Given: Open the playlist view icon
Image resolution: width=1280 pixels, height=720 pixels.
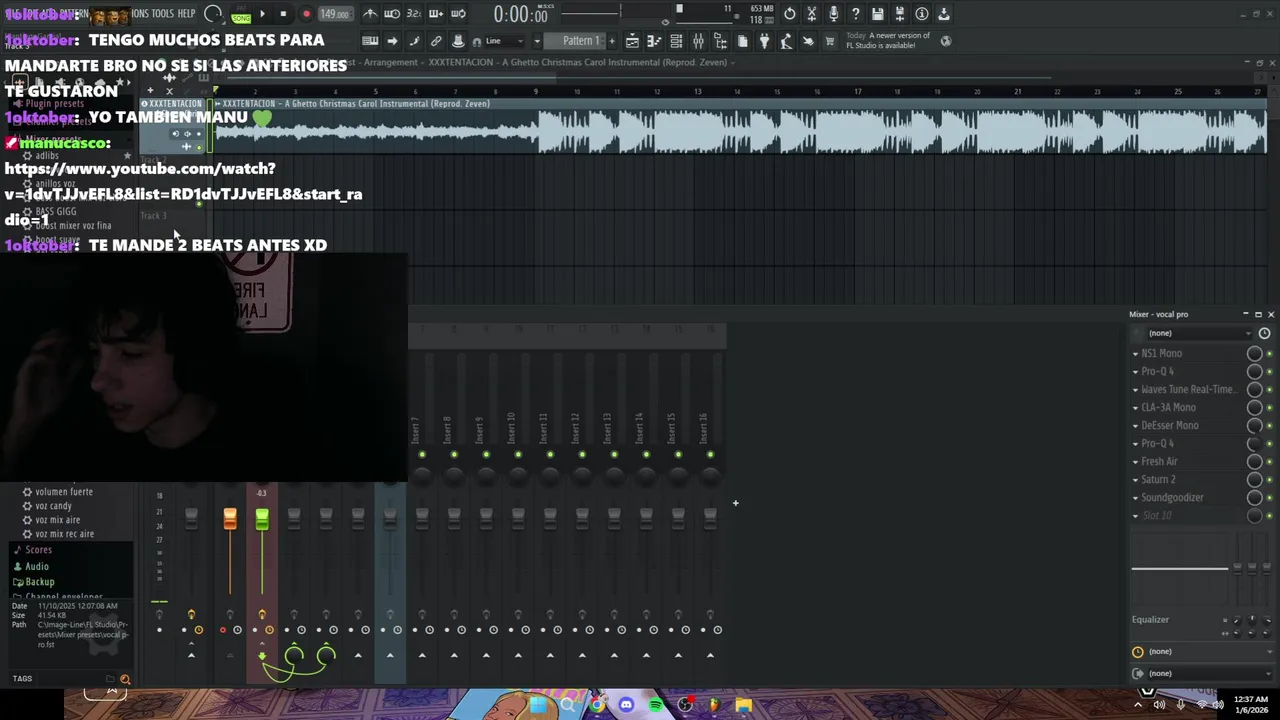Looking at the screenshot, I should point(632,41).
